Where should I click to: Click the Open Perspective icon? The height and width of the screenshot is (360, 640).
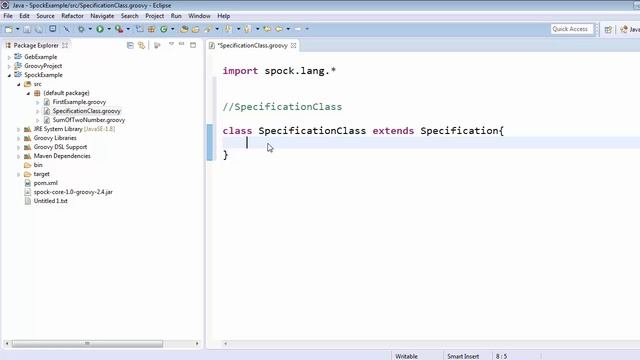tap(608, 29)
